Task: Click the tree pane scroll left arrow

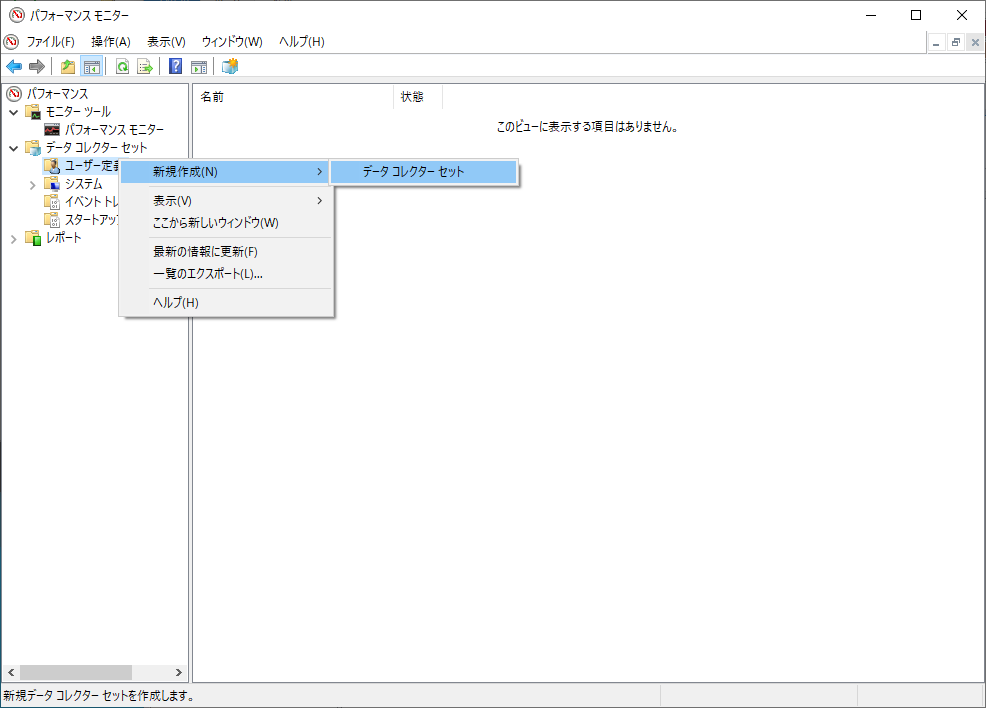Action: tap(11, 672)
